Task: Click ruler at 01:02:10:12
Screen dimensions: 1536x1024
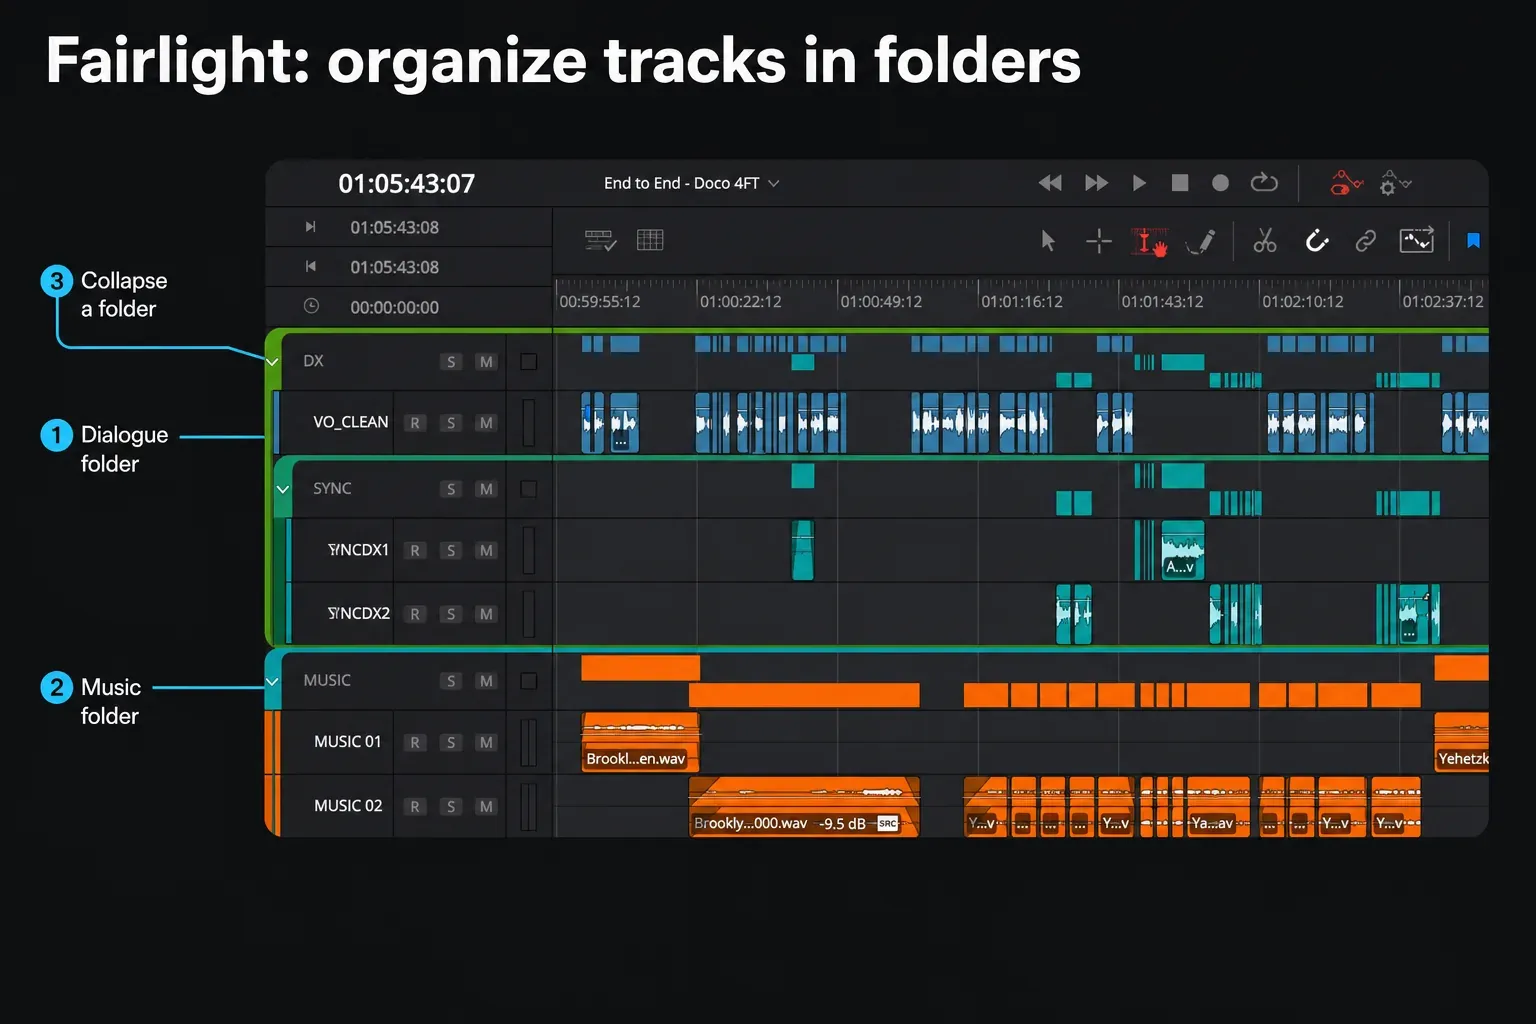Action: [1302, 301]
